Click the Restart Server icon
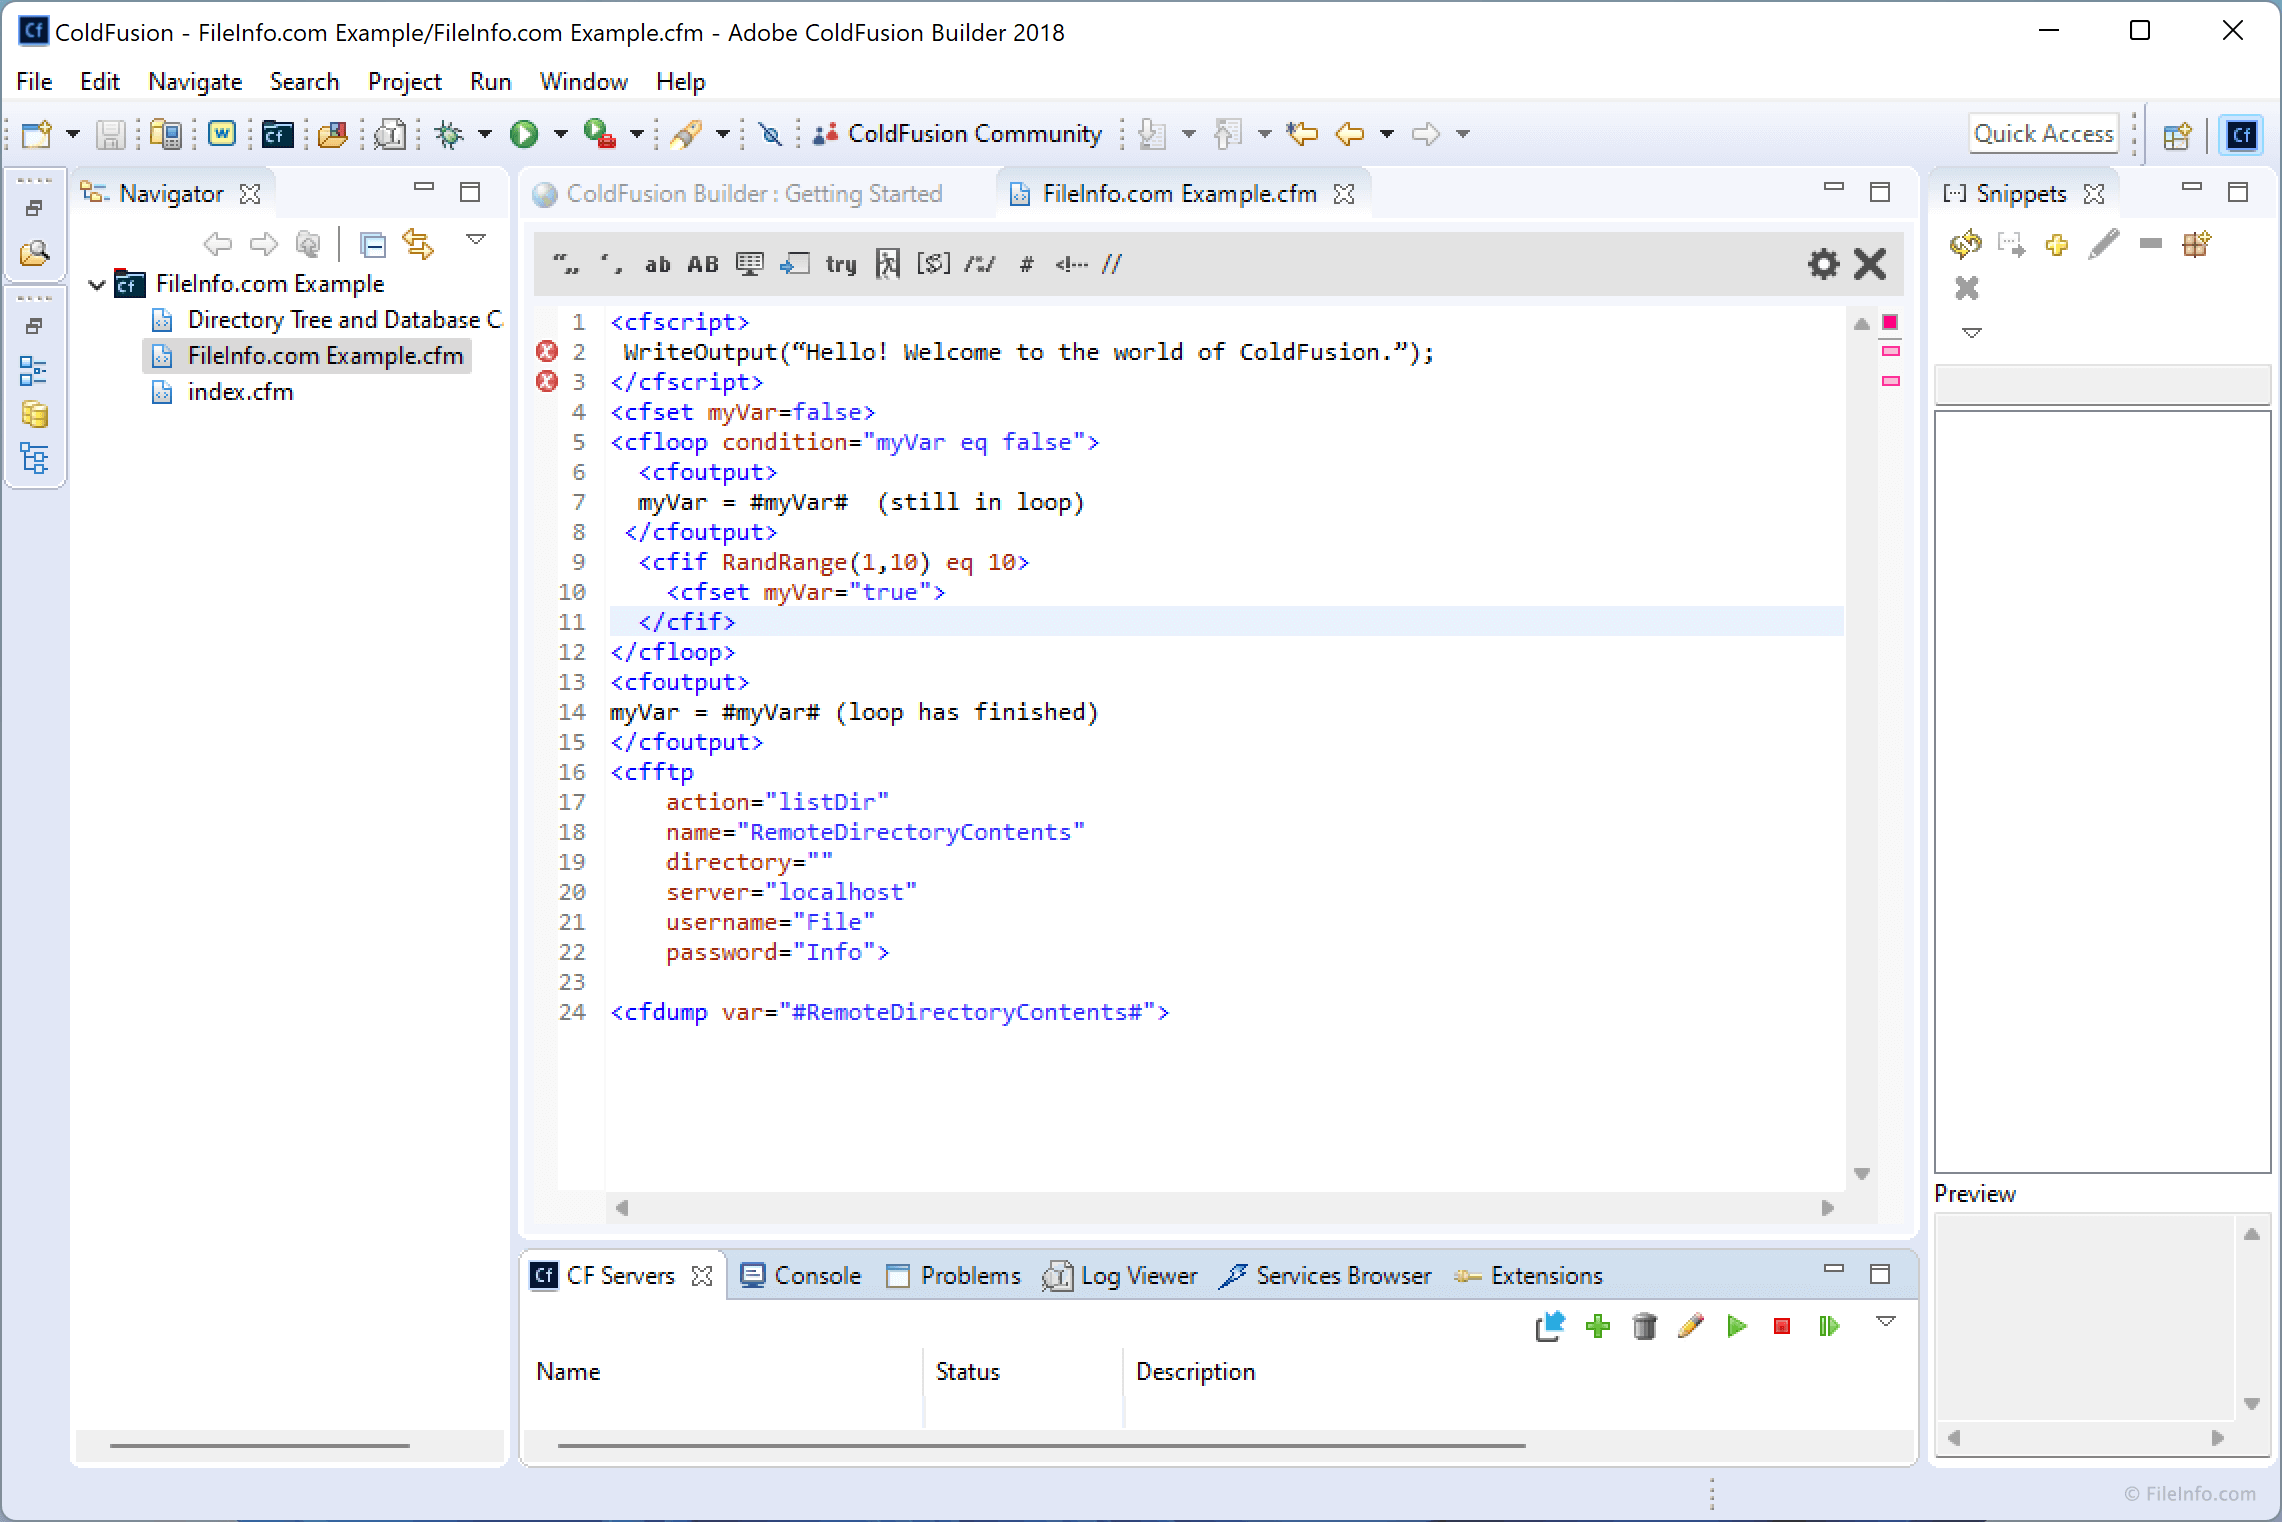 click(1829, 1326)
